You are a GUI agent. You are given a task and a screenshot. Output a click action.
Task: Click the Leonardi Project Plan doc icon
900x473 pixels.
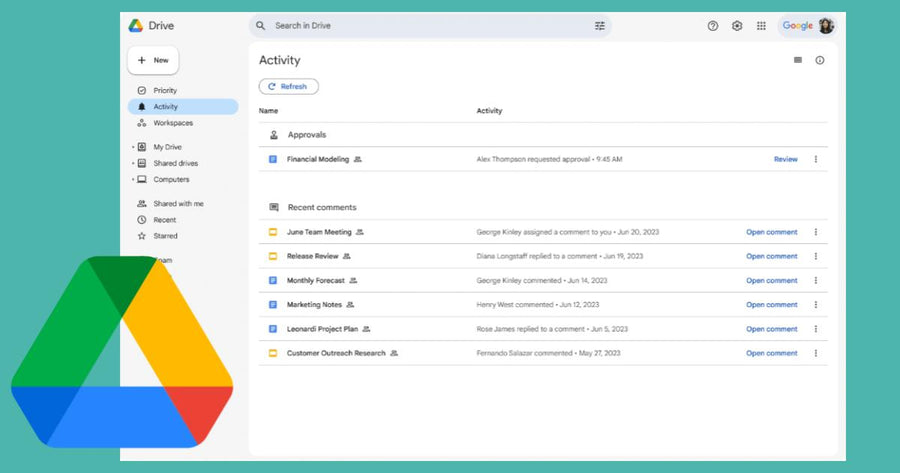pos(273,329)
